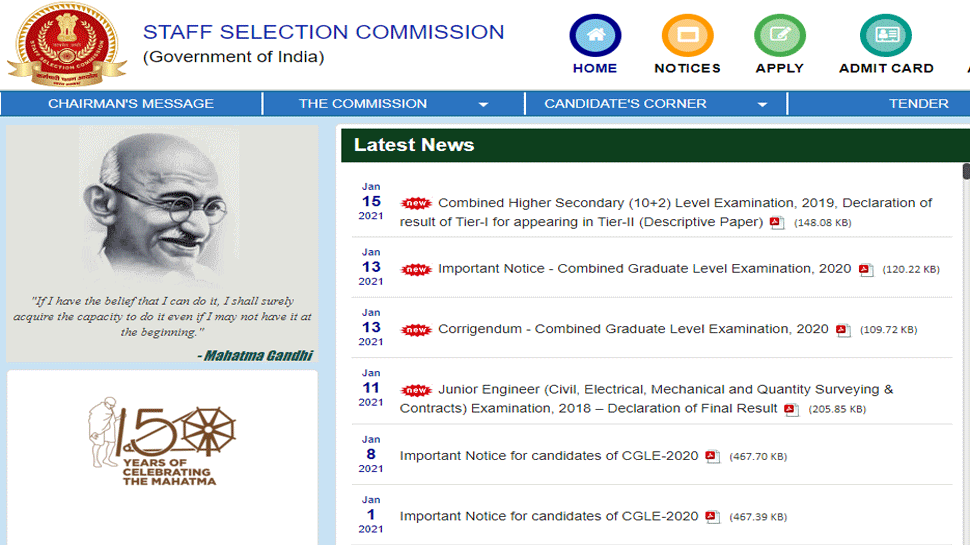Open Important Notice Combined Graduate Level 2020 link

click(x=645, y=268)
